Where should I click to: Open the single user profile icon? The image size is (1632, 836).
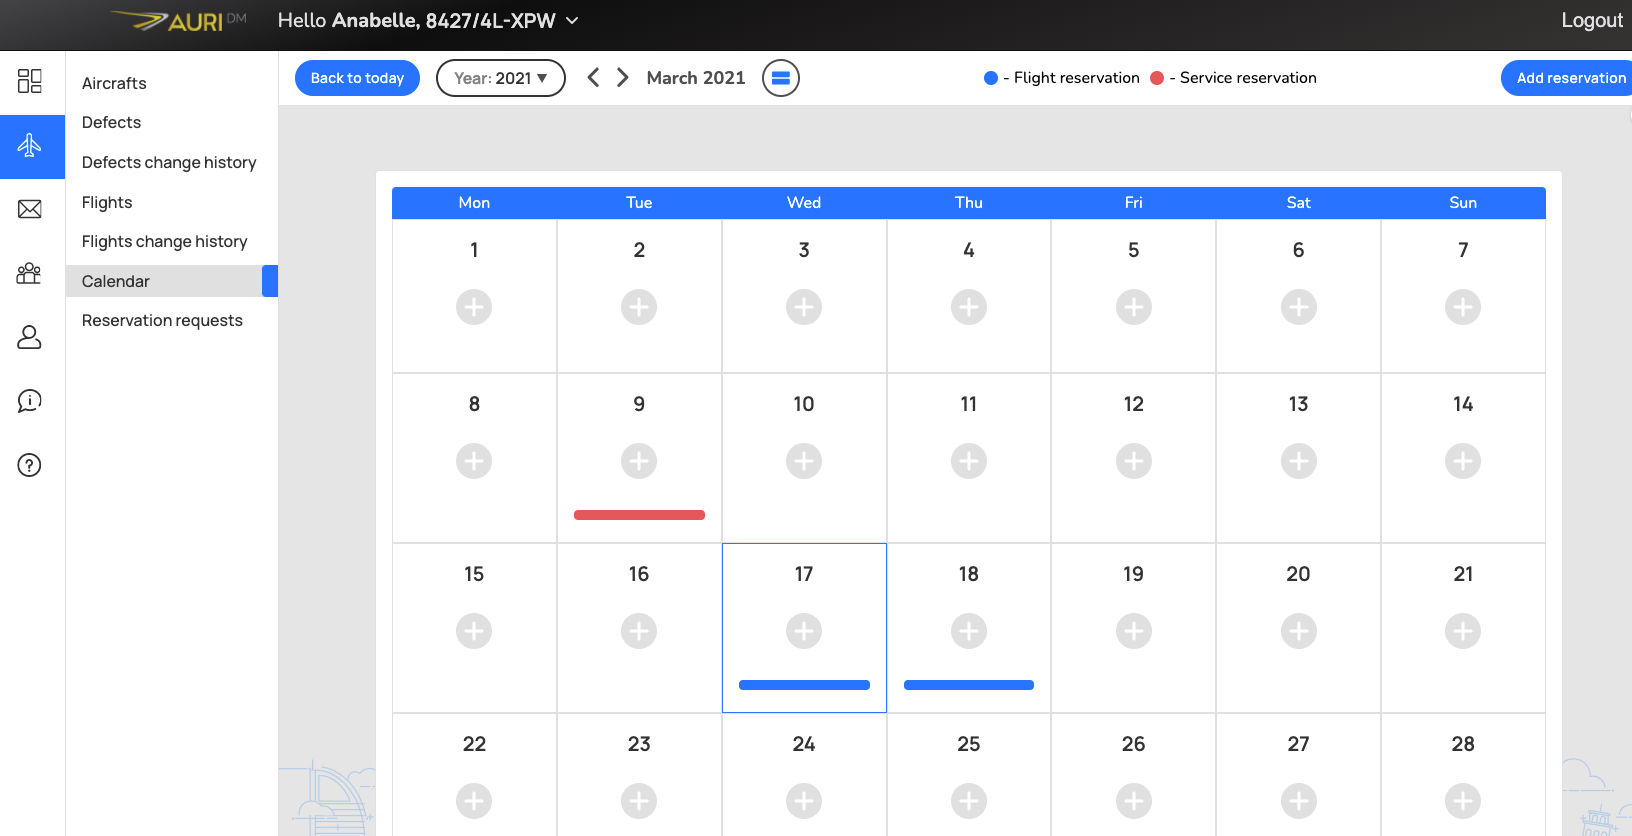point(30,337)
